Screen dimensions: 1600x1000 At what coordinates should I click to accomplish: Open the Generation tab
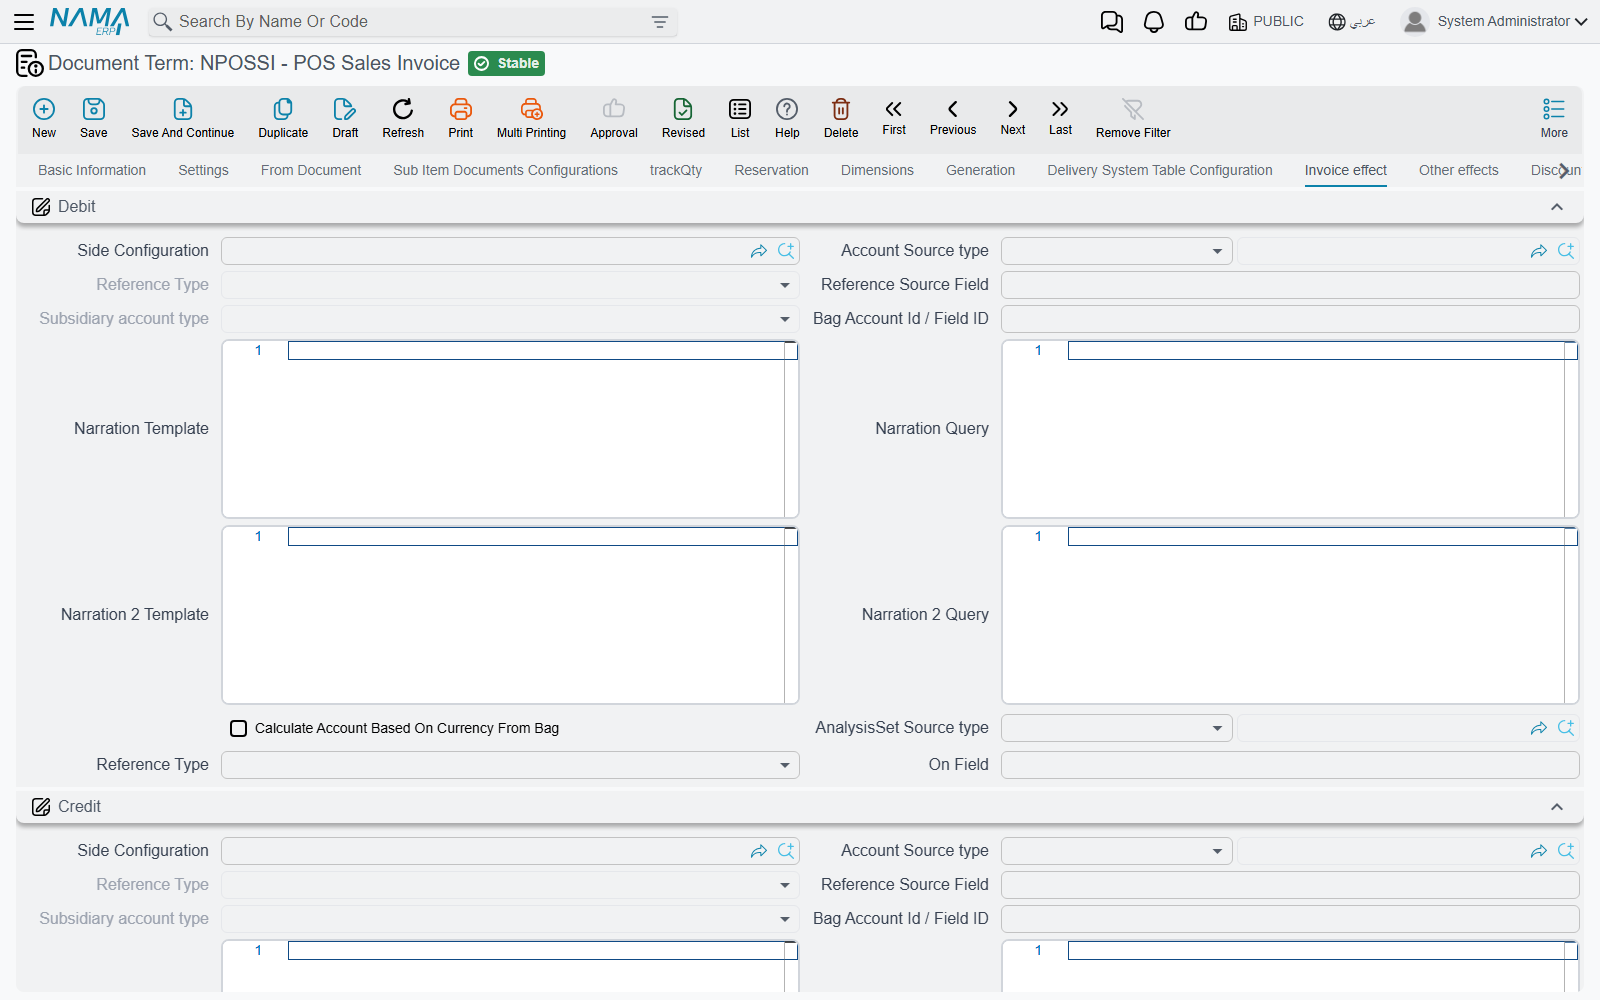(x=980, y=170)
